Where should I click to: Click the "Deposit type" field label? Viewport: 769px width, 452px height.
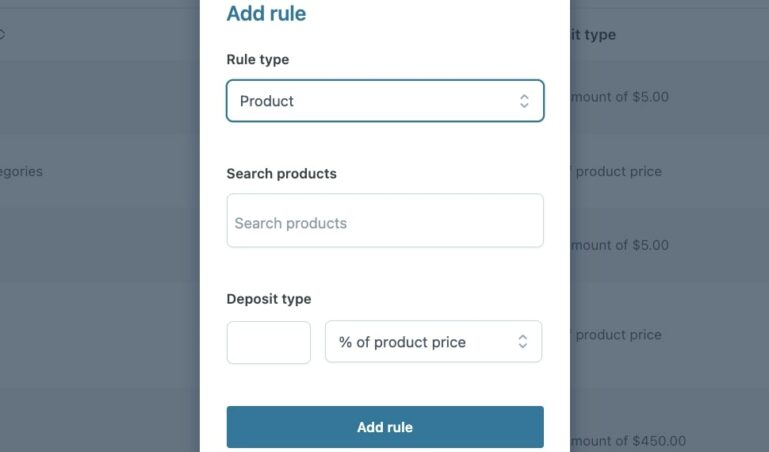click(269, 299)
